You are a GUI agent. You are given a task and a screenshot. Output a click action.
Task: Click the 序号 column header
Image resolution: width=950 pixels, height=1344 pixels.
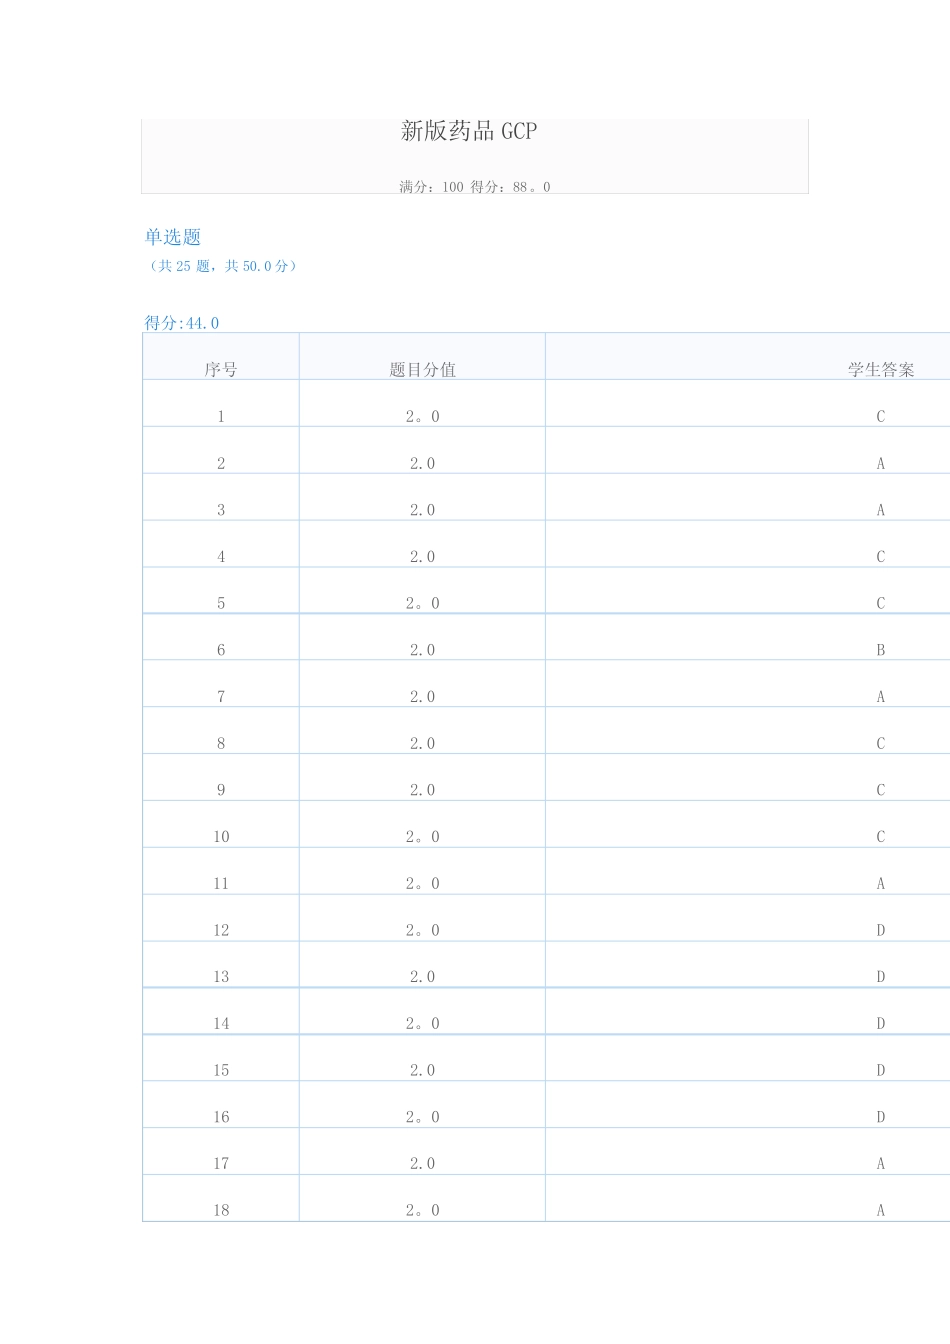point(221,369)
